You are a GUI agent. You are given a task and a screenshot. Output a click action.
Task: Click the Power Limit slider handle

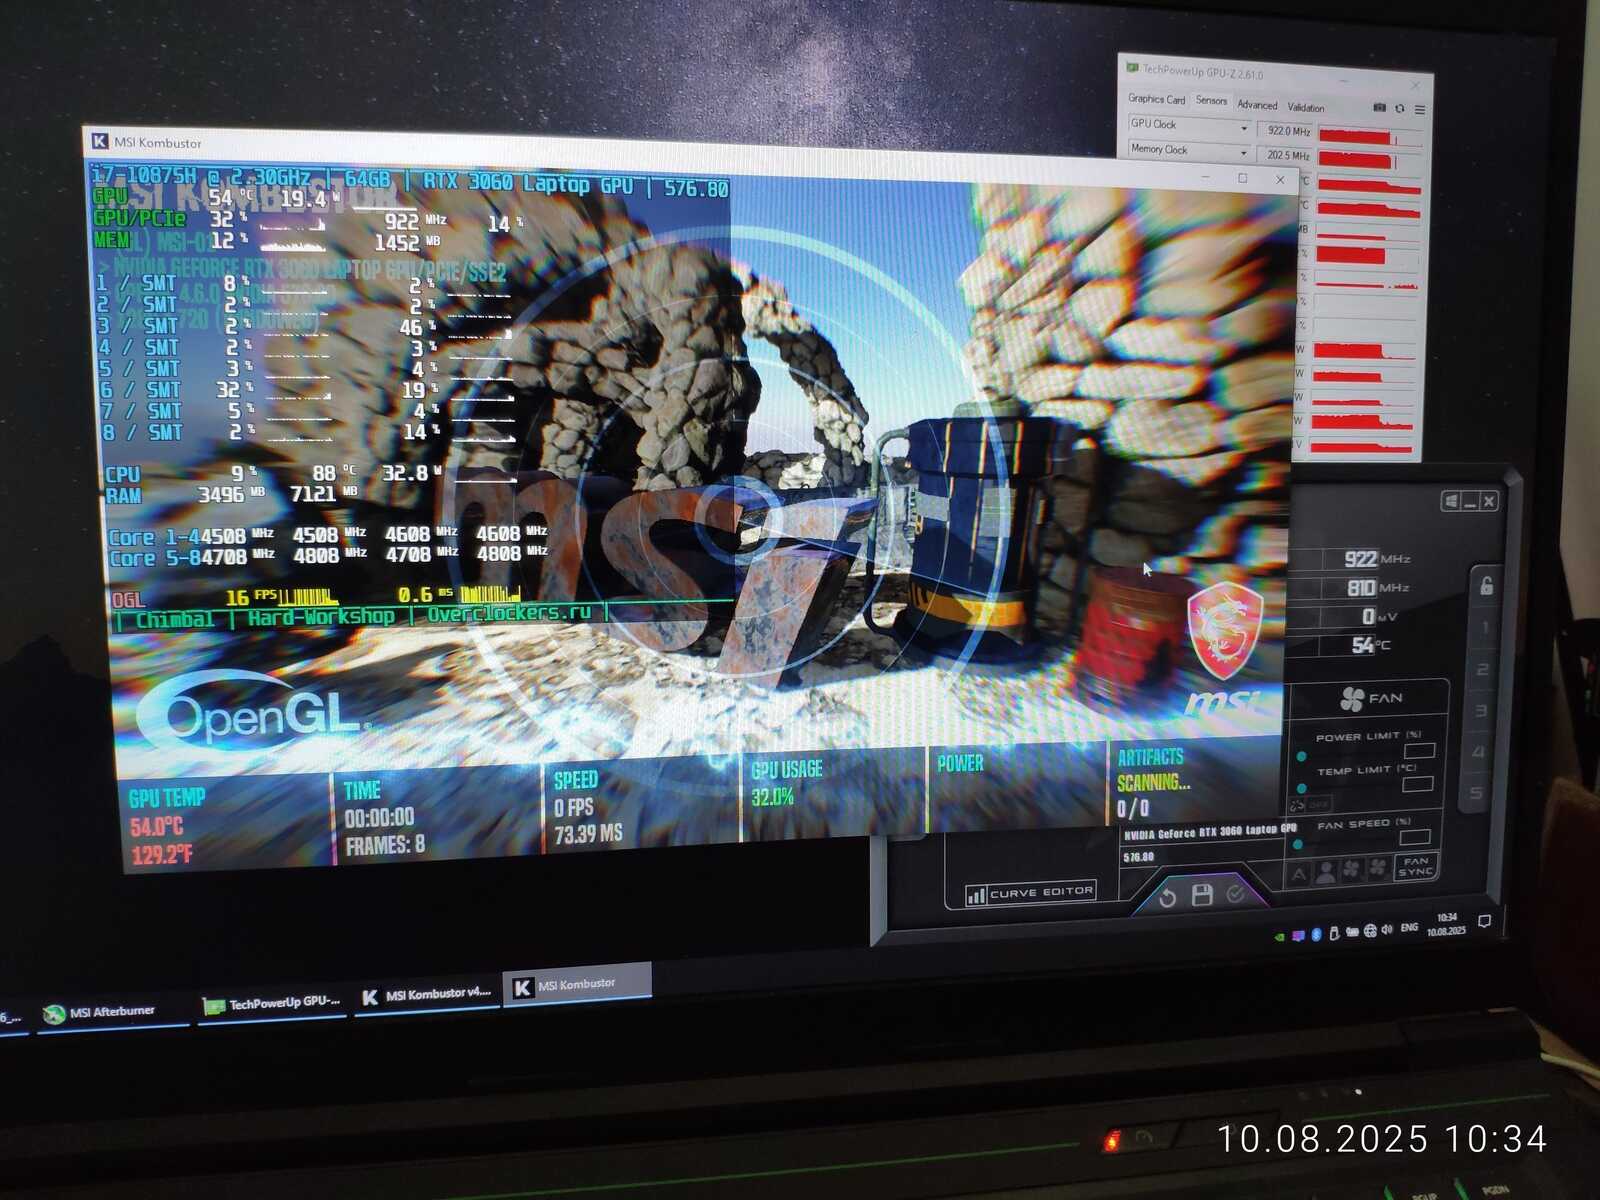[x=1302, y=756]
